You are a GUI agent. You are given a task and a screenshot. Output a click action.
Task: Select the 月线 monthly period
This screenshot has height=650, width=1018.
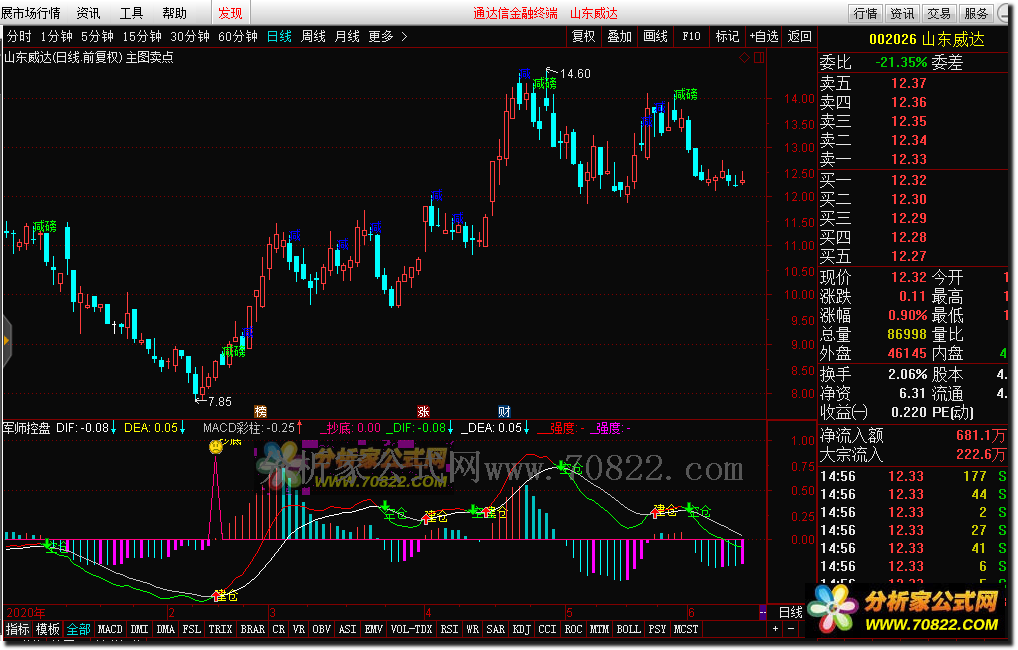click(x=347, y=36)
